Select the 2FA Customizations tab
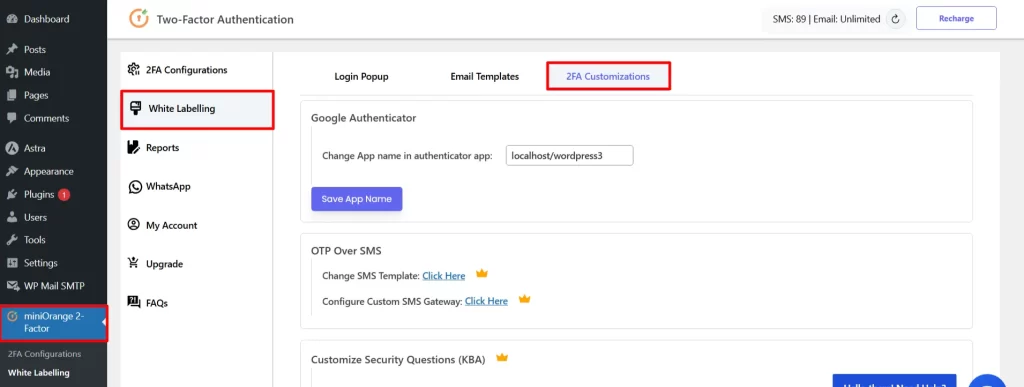The width and height of the screenshot is (1024, 387). (x=608, y=76)
